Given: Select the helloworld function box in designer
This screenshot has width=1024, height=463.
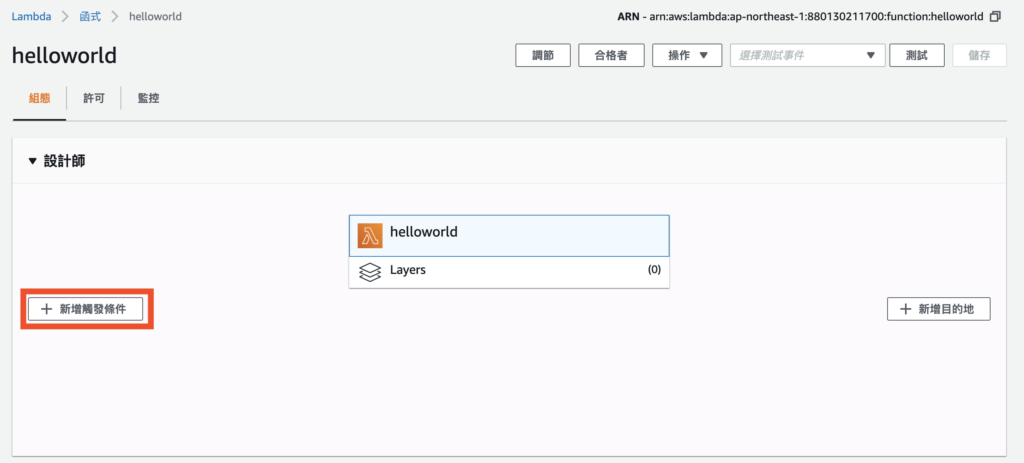Looking at the screenshot, I should pyautogui.click(x=509, y=236).
